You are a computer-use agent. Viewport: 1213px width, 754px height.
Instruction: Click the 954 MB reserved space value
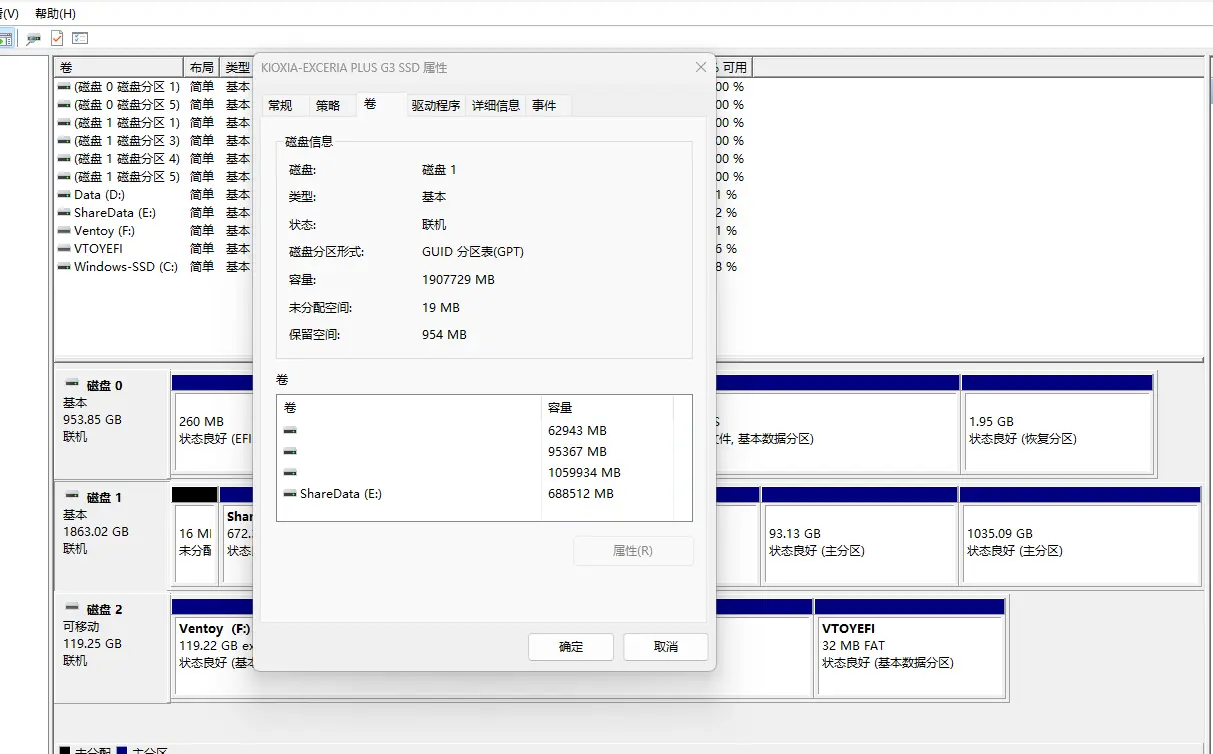pos(444,335)
